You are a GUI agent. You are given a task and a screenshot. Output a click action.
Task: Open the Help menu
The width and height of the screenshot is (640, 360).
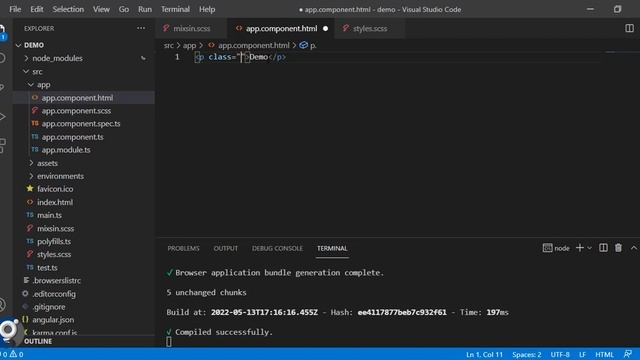coord(207,9)
